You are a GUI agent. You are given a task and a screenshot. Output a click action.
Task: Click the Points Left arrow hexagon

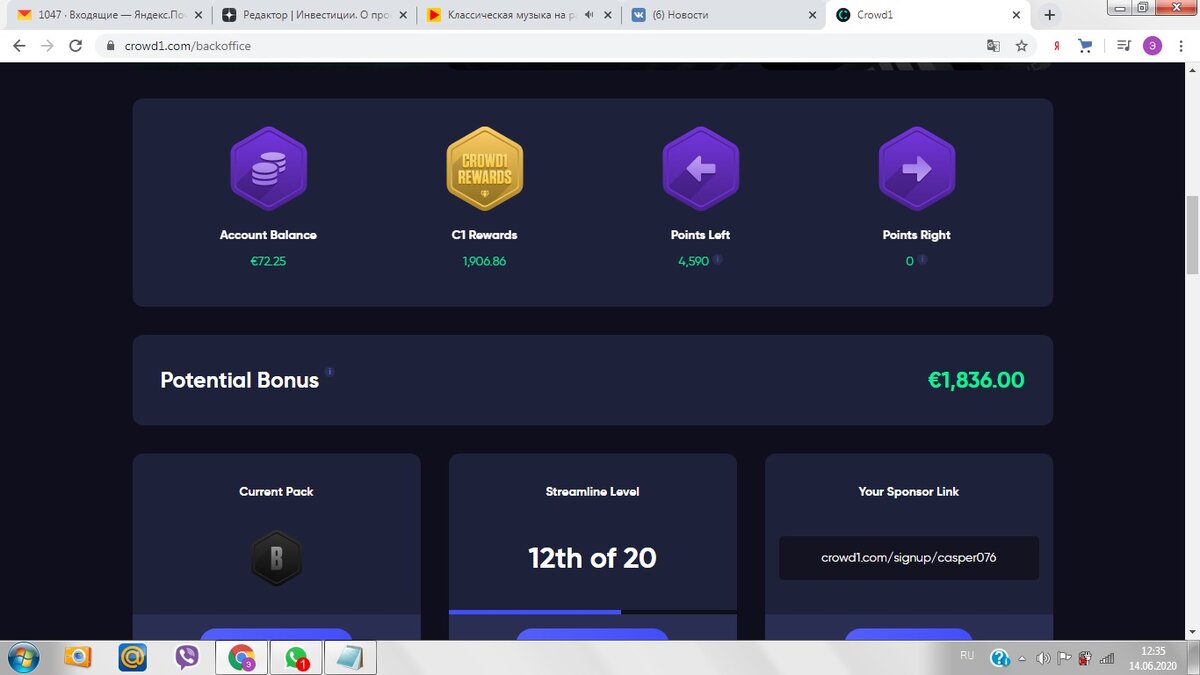point(700,169)
